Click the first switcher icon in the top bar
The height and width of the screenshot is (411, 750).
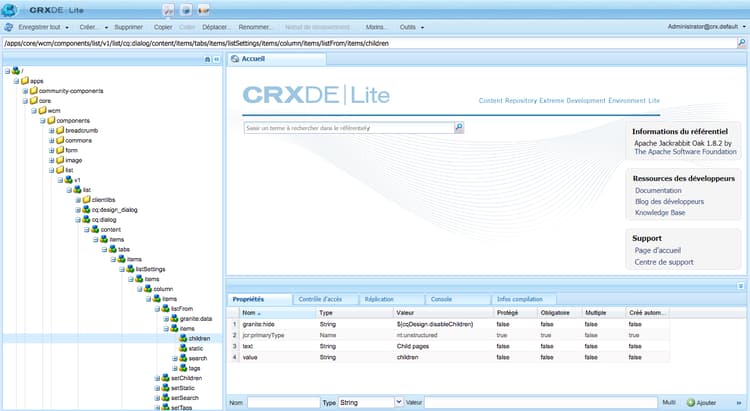point(168,10)
